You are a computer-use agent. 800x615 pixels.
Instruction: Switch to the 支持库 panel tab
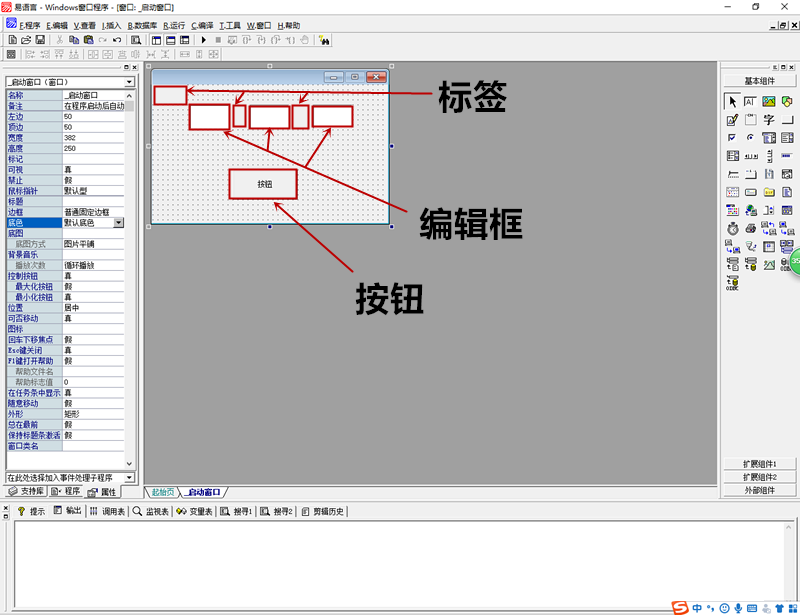click(x=27, y=491)
